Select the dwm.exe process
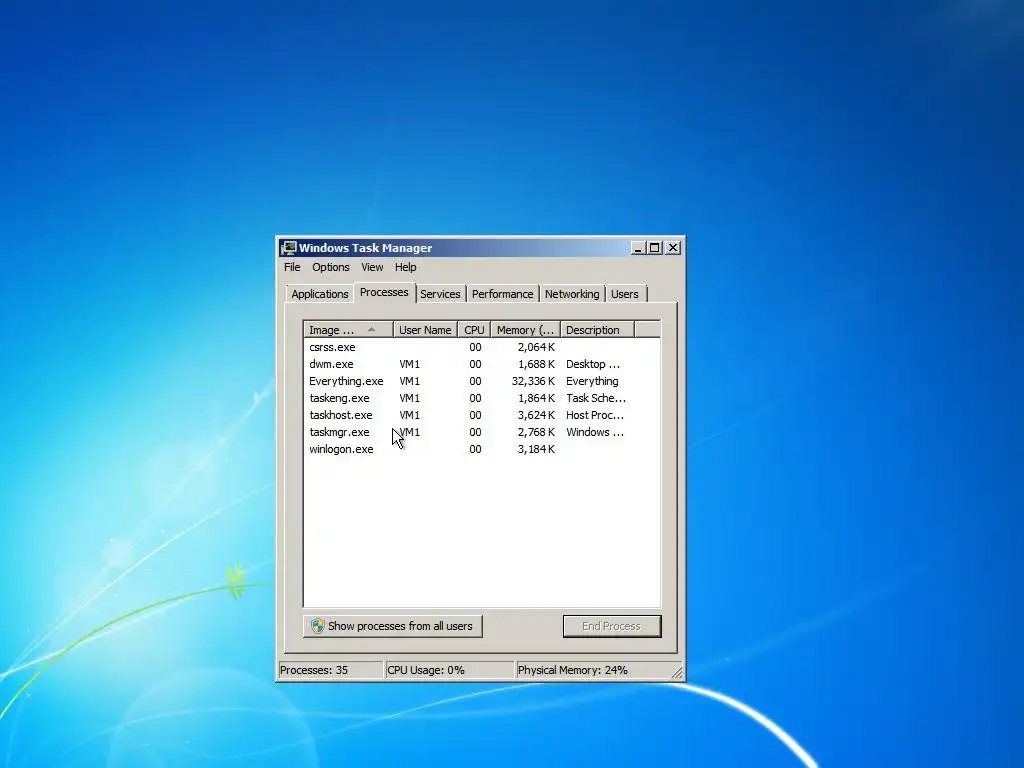The image size is (1024, 768). (x=482, y=364)
